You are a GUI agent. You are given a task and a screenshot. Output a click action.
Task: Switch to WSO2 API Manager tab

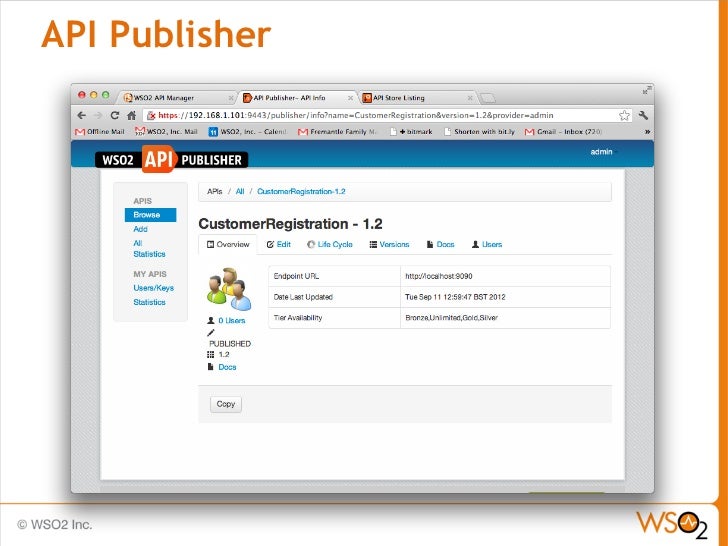click(x=176, y=98)
